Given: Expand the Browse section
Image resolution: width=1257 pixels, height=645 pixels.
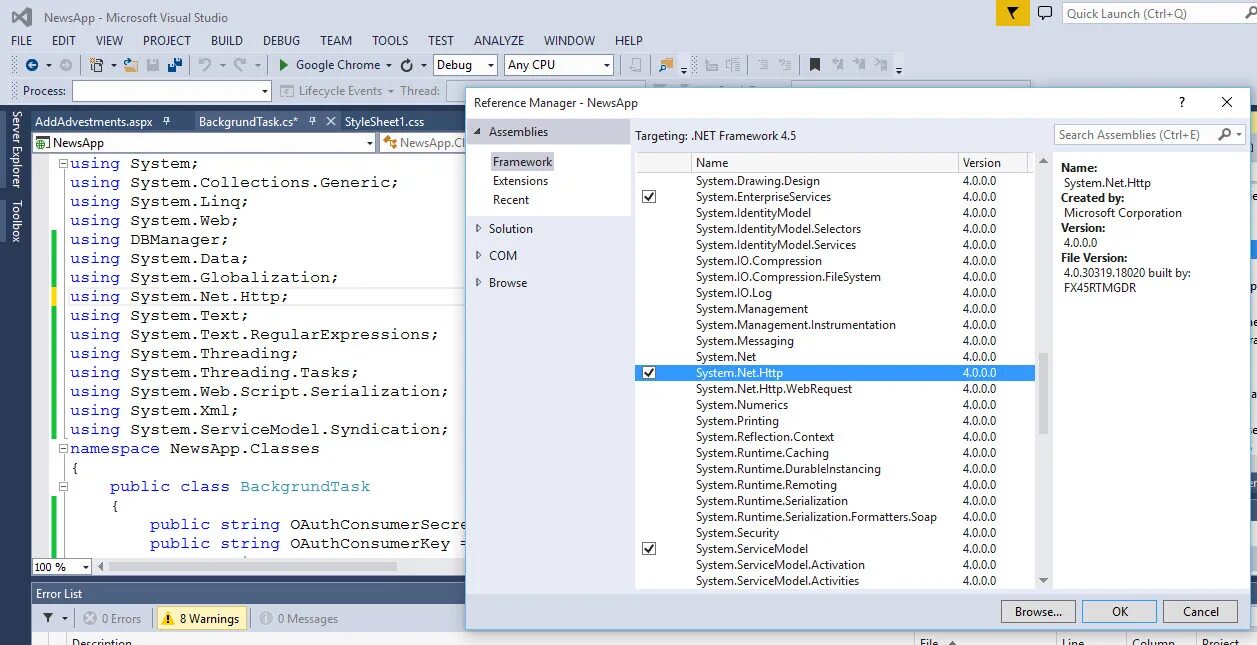Looking at the screenshot, I should [479, 283].
